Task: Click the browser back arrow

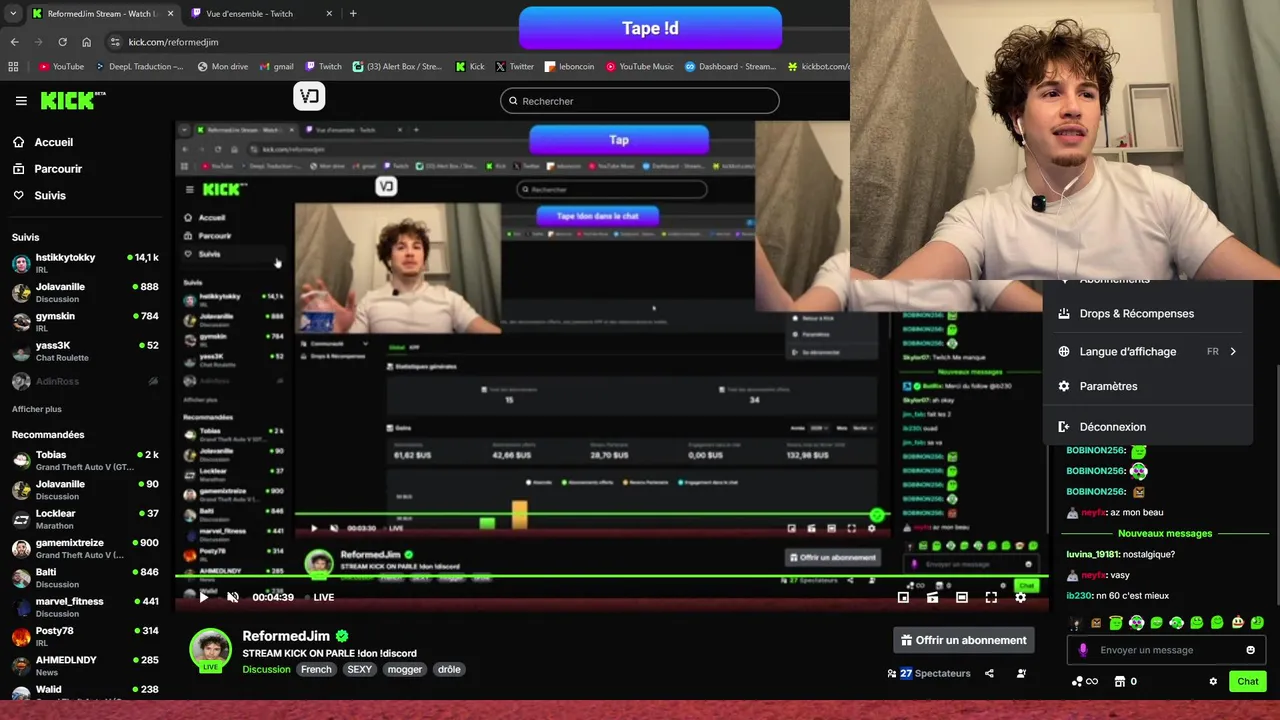Action: point(14,42)
